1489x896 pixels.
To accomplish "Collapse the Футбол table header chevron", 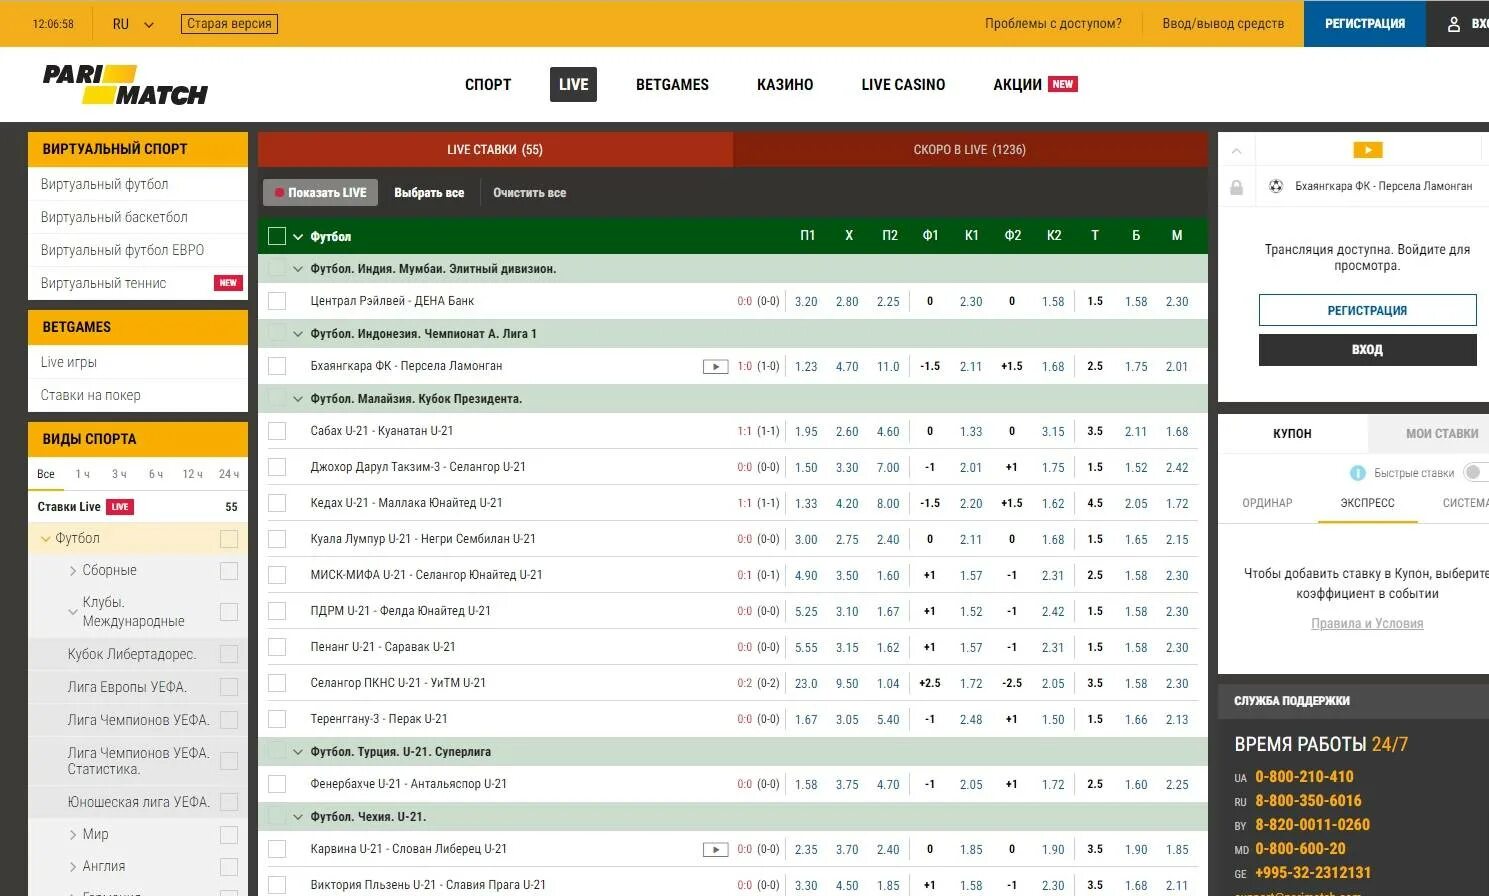I will click(298, 237).
